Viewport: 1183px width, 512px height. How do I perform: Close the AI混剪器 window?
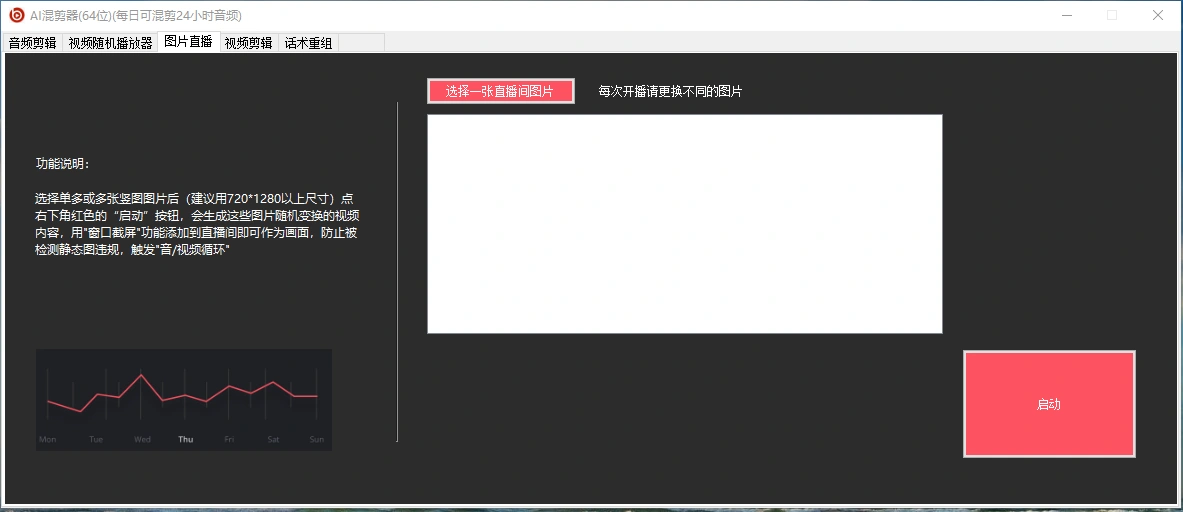click(1158, 15)
